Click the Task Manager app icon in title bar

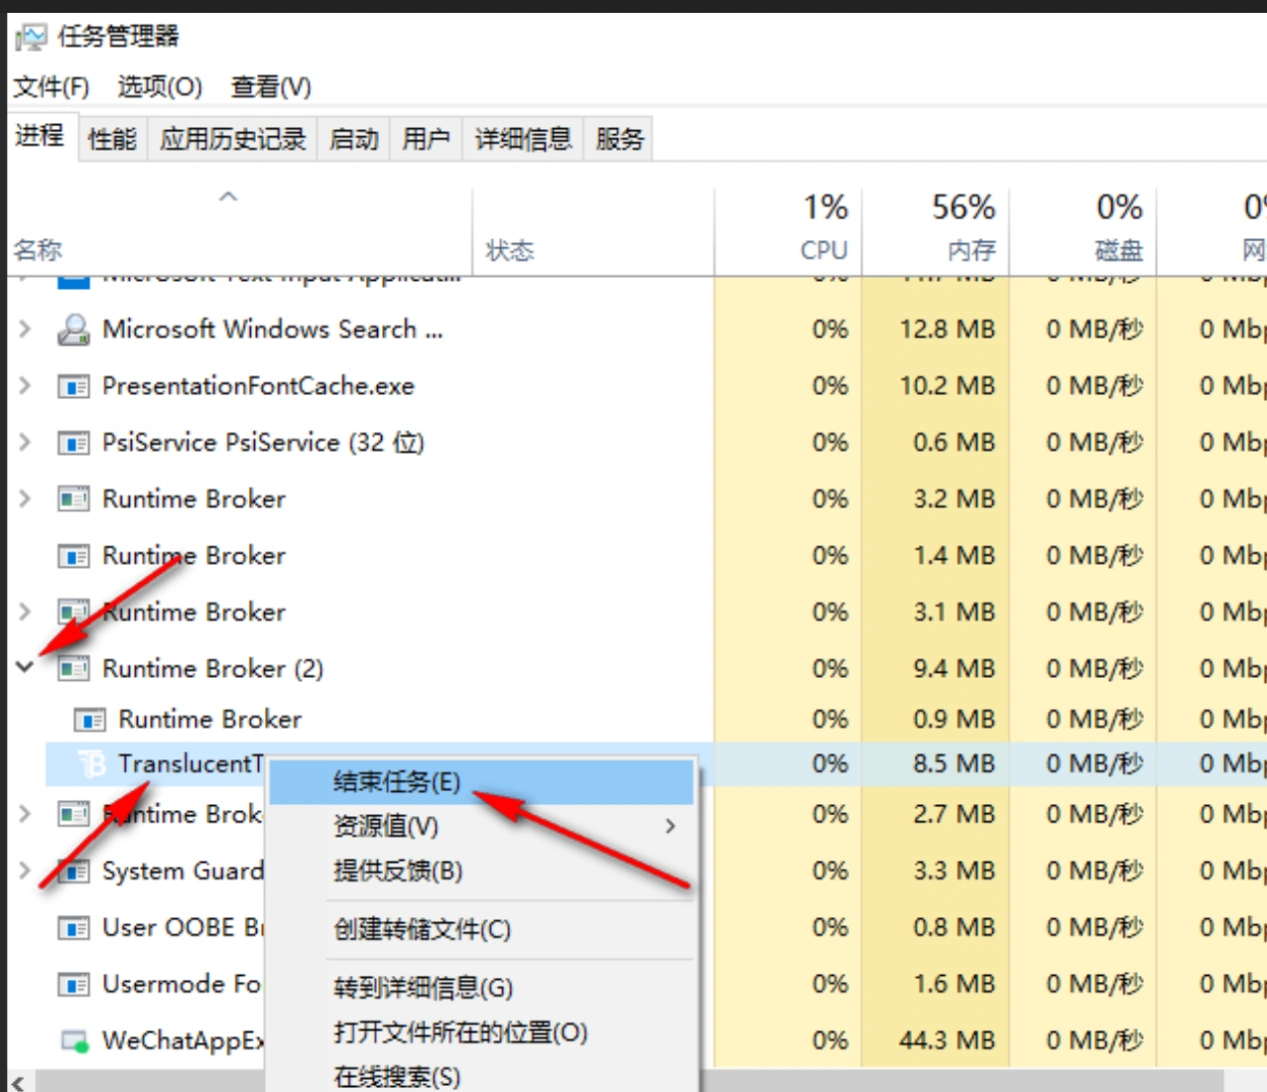coord(31,38)
